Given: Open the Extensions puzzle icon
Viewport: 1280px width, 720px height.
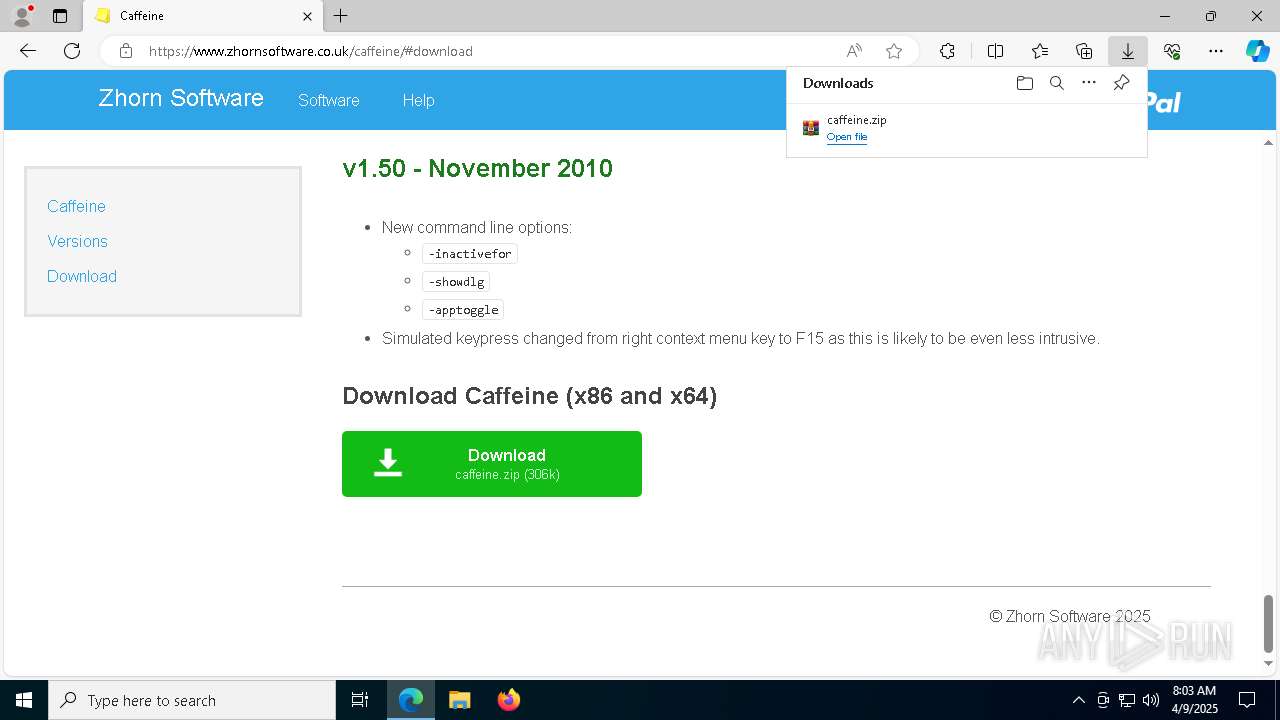Looking at the screenshot, I should pos(947,51).
